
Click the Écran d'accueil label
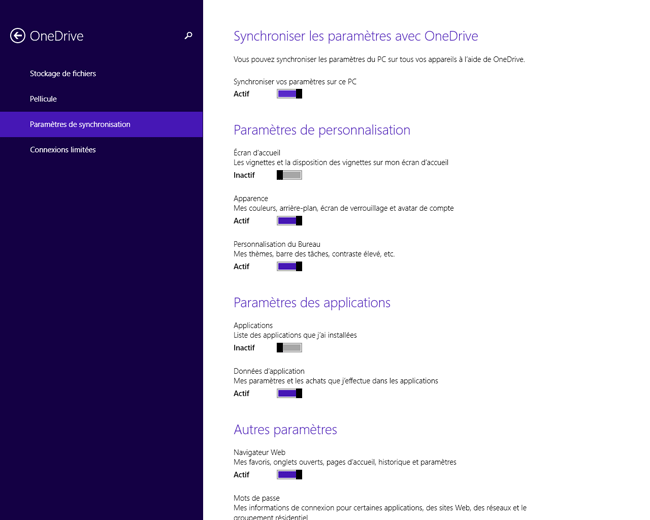257,153
